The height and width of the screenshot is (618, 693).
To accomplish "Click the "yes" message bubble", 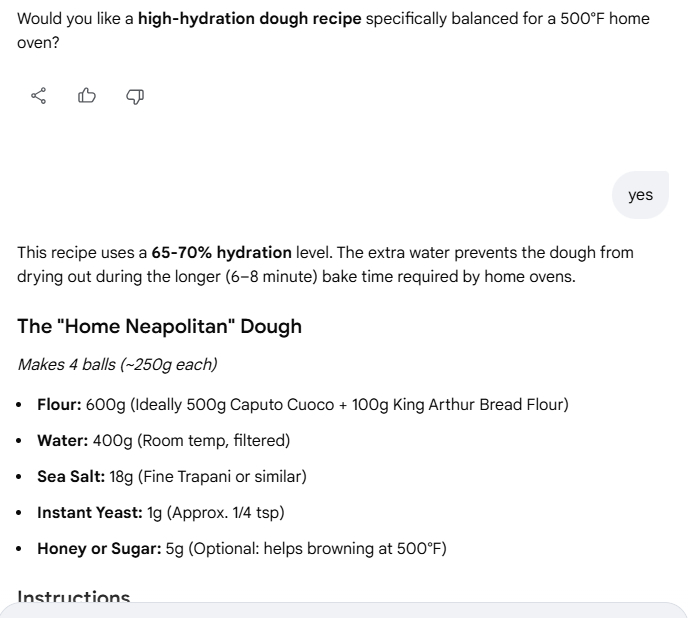I will pos(640,195).
